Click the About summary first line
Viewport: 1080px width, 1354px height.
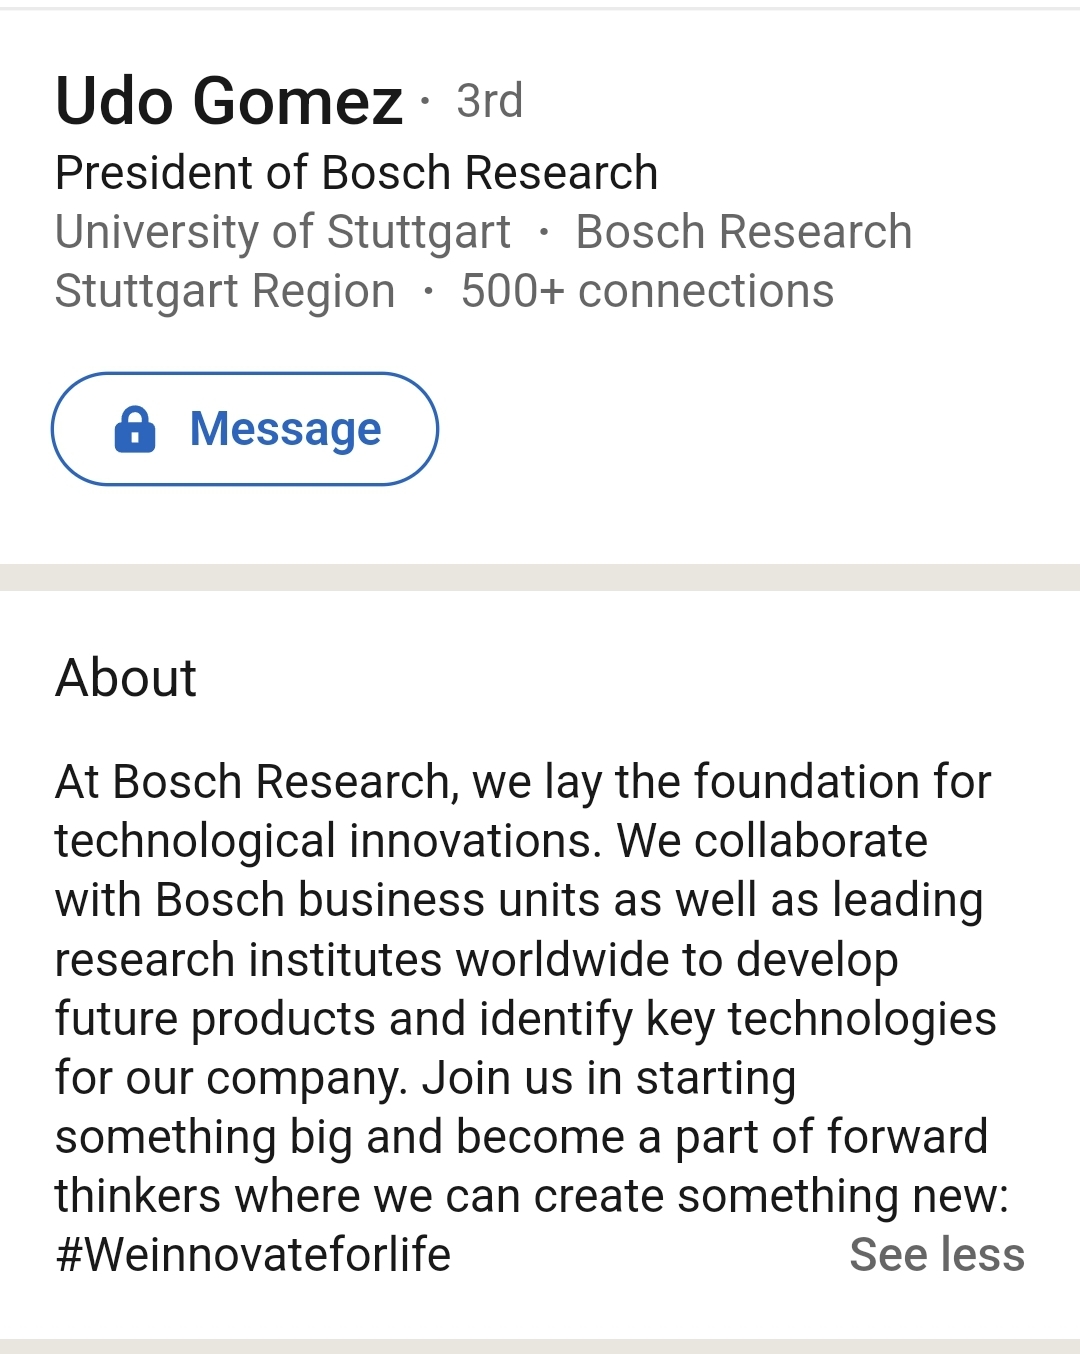522,781
